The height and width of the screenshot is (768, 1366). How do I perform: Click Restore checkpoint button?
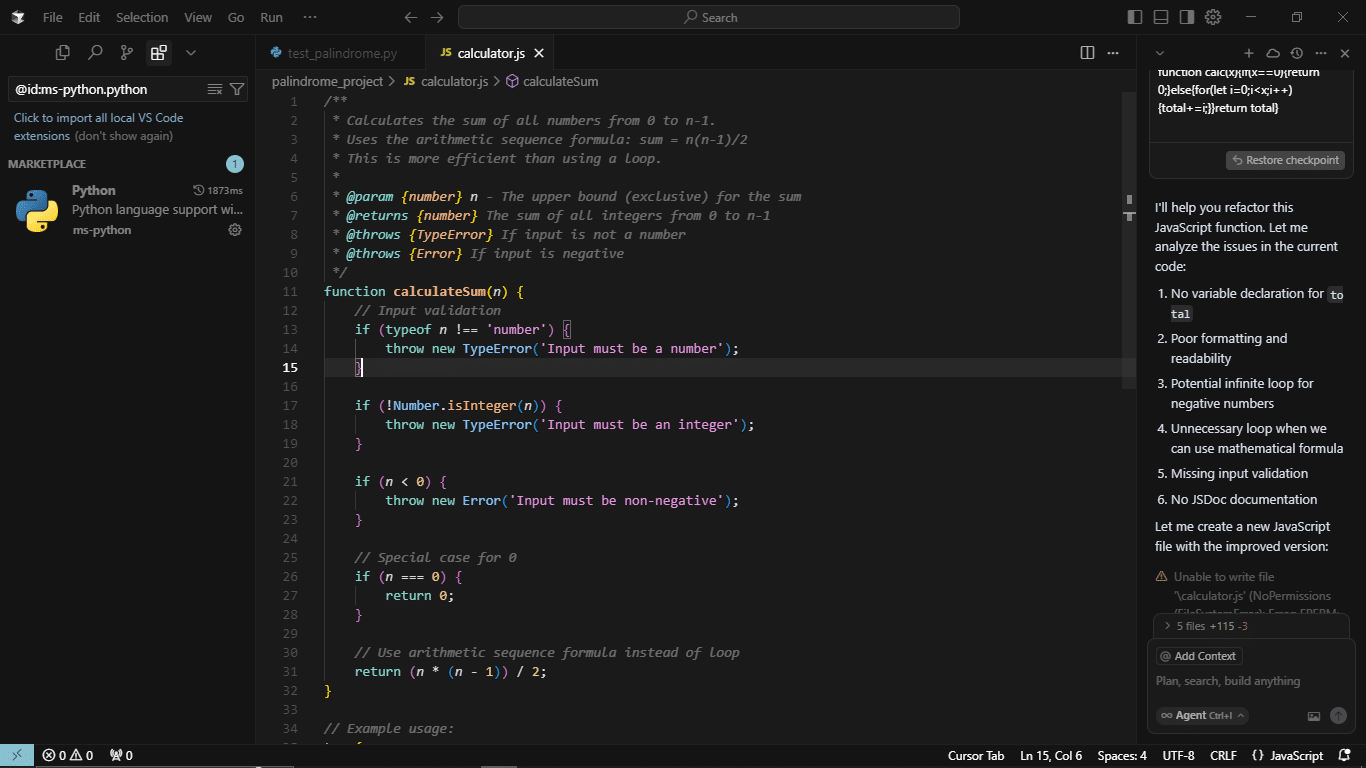click(1285, 160)
